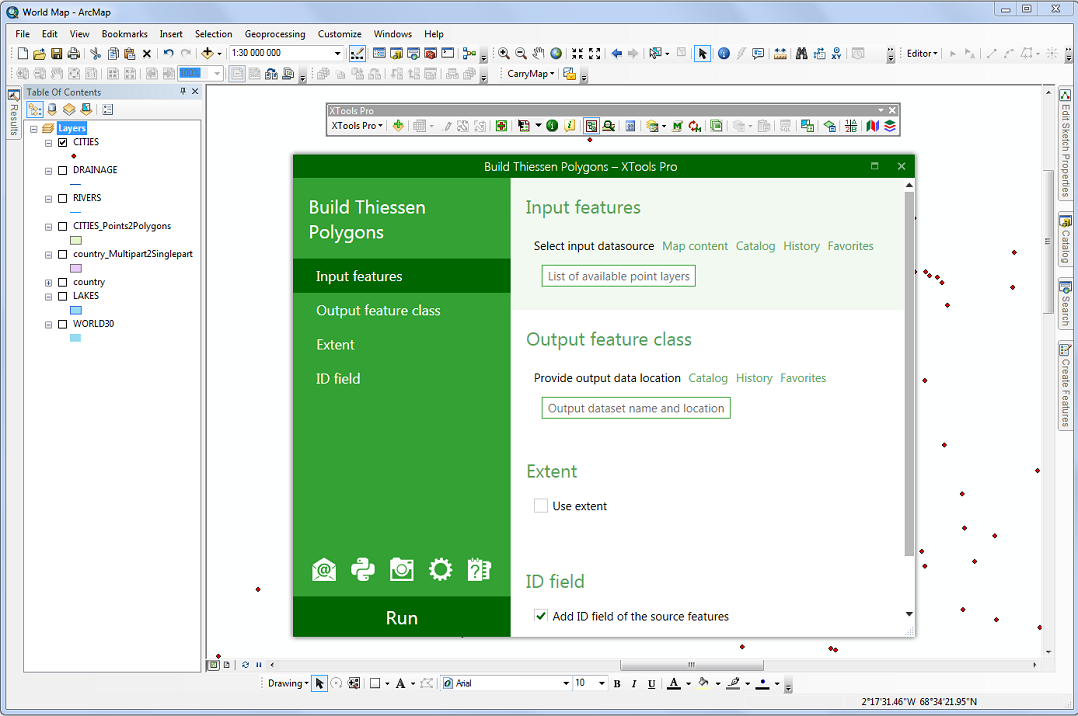Open the help book icon in dialog

click(479, 569)
